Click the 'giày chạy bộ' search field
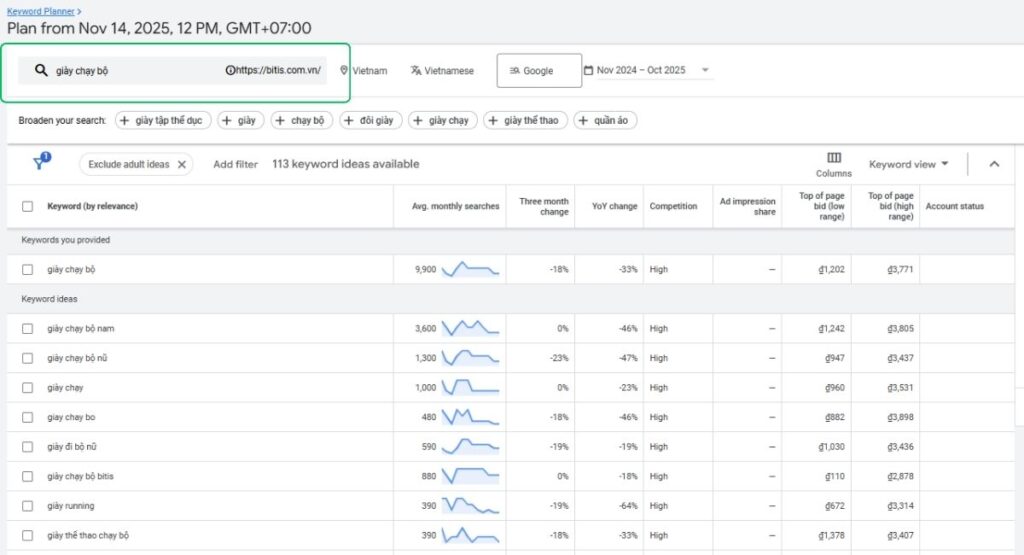 pyautogui.click(x=130, y=71)
